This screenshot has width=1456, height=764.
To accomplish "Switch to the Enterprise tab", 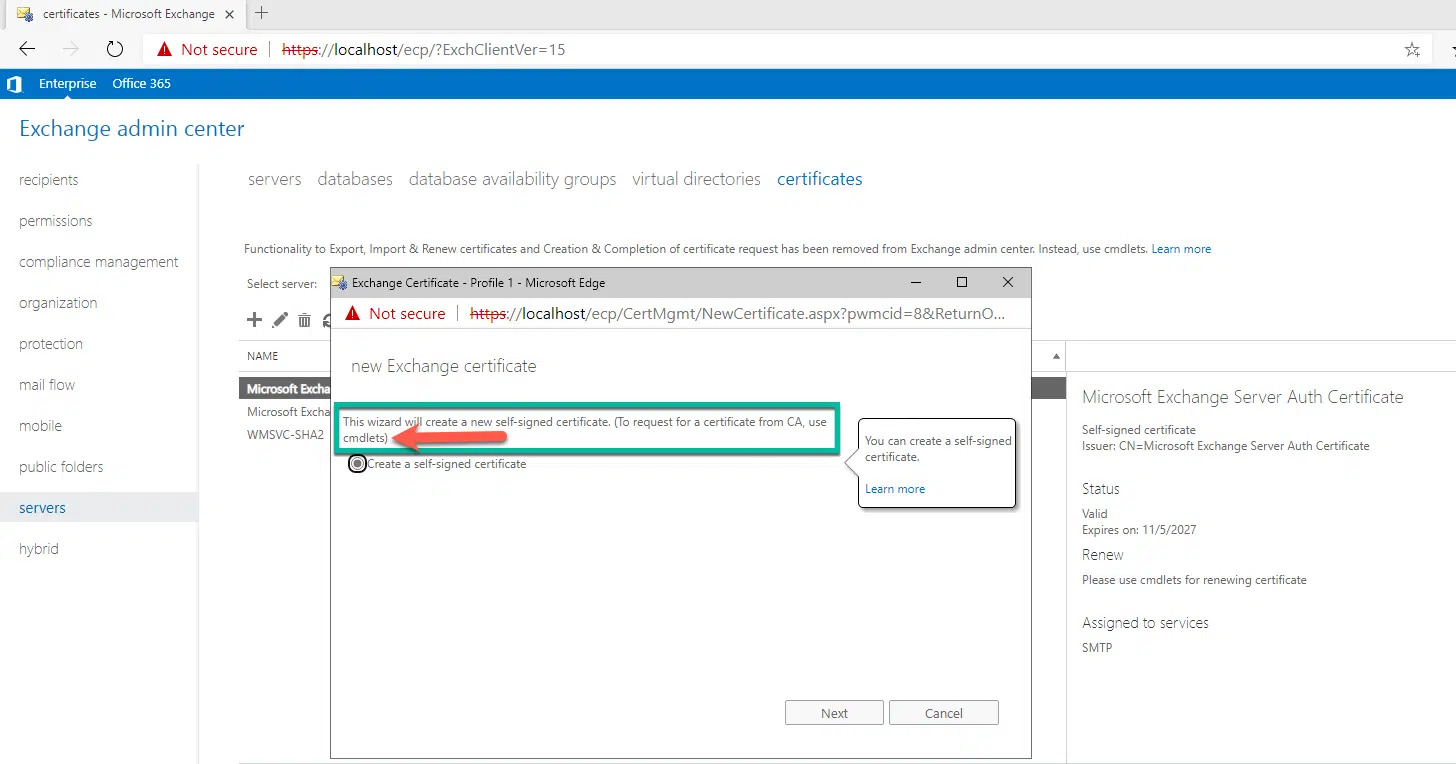I will coord(68,84).
